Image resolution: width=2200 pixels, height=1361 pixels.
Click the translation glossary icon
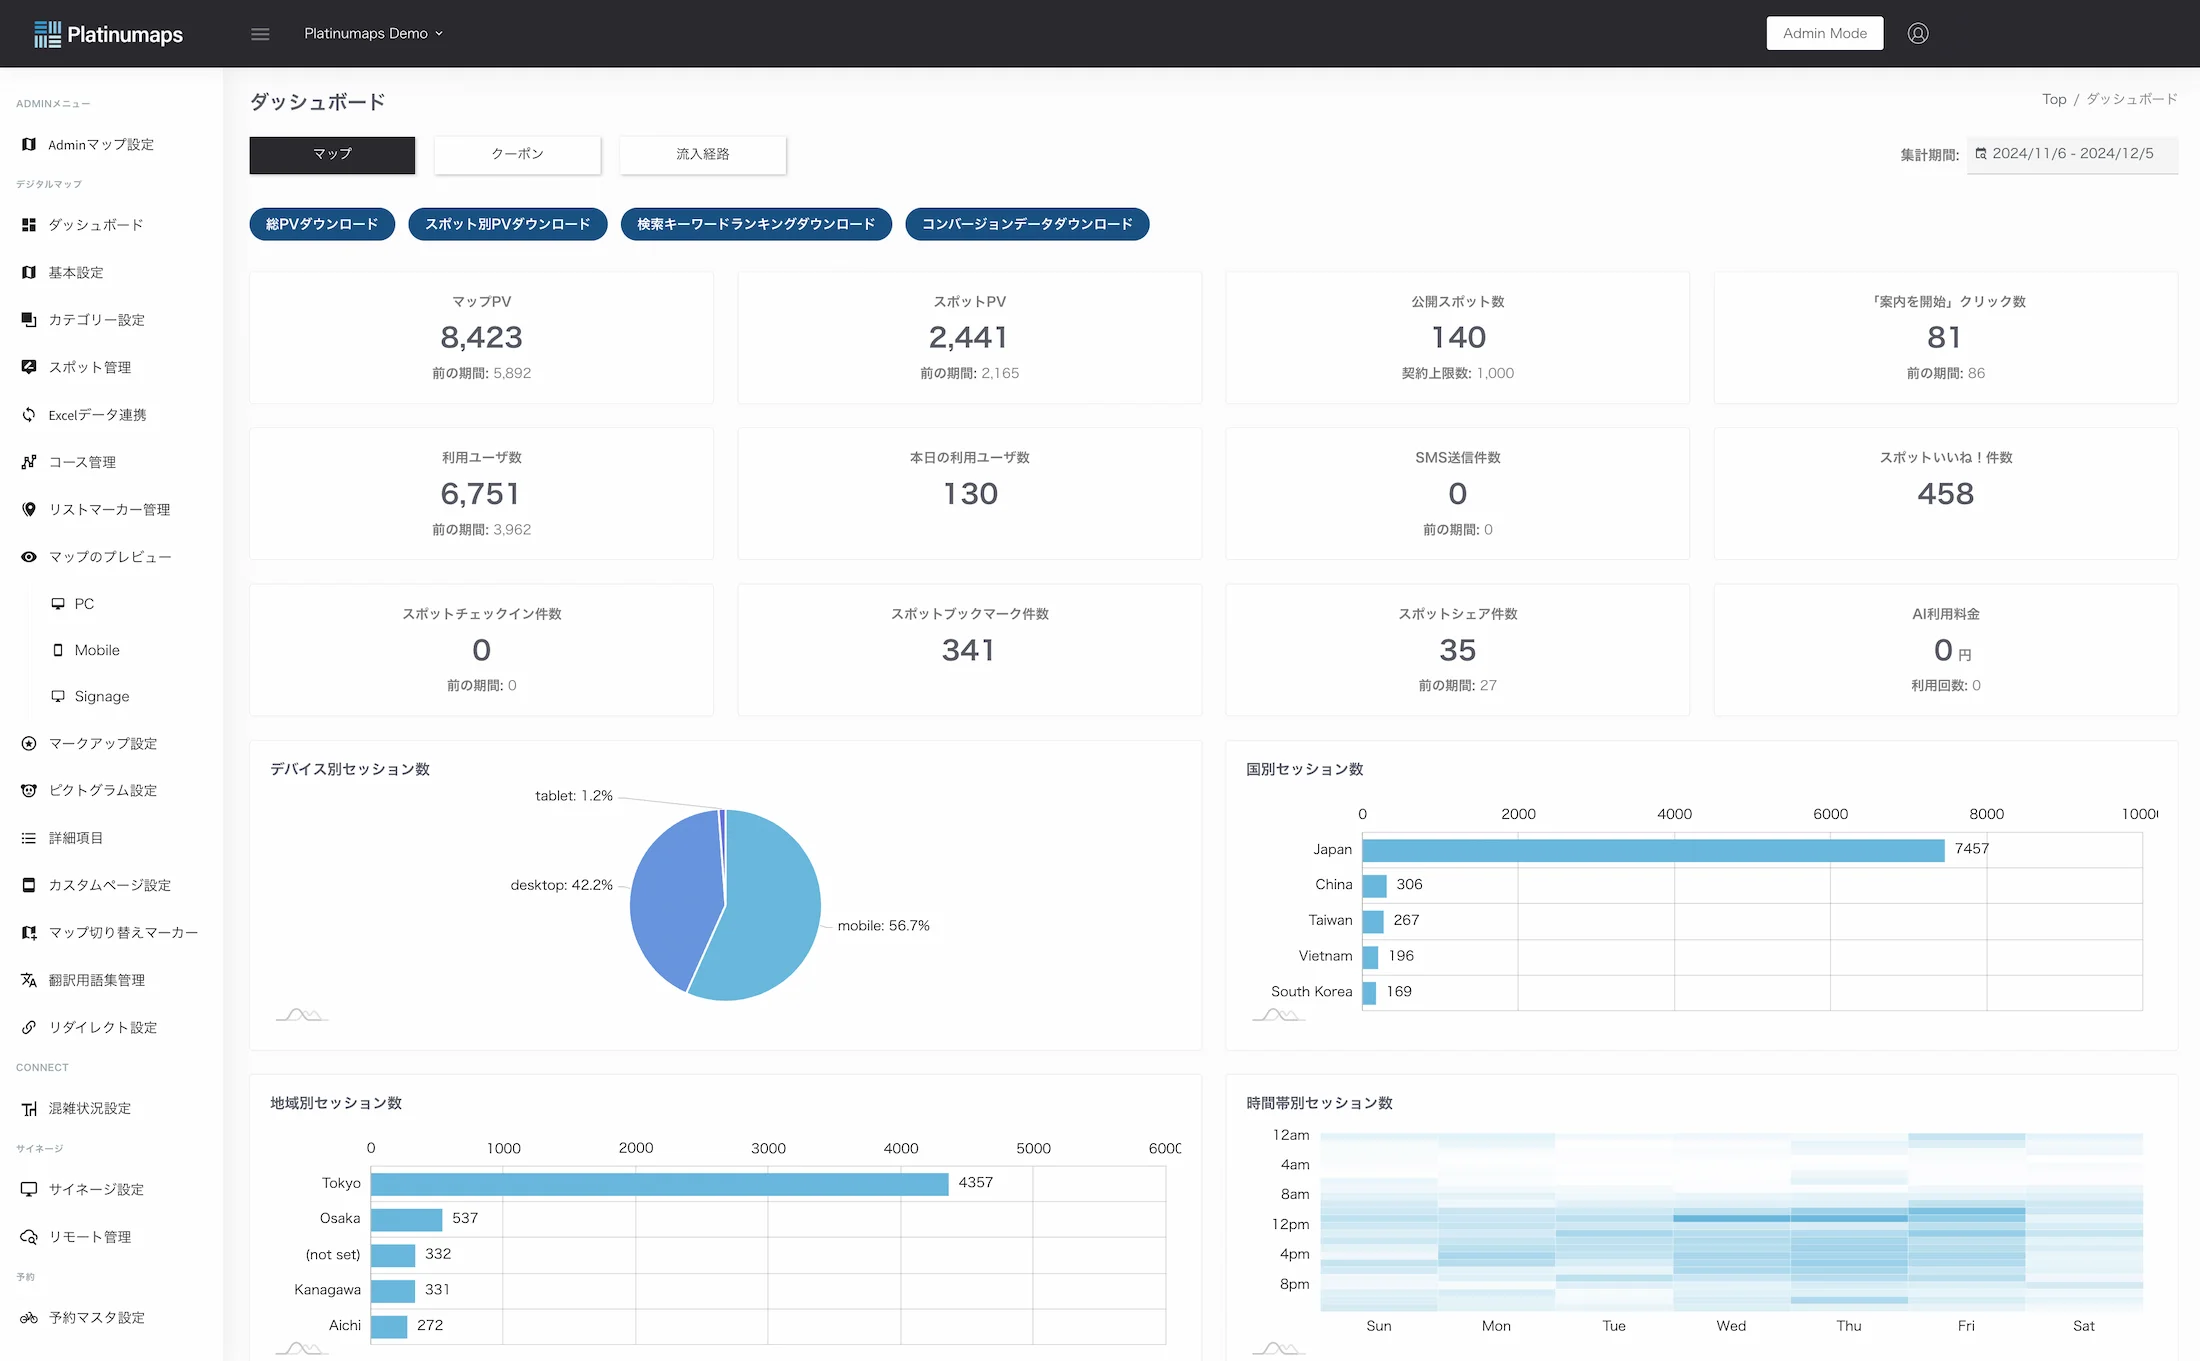coord(29,980)
